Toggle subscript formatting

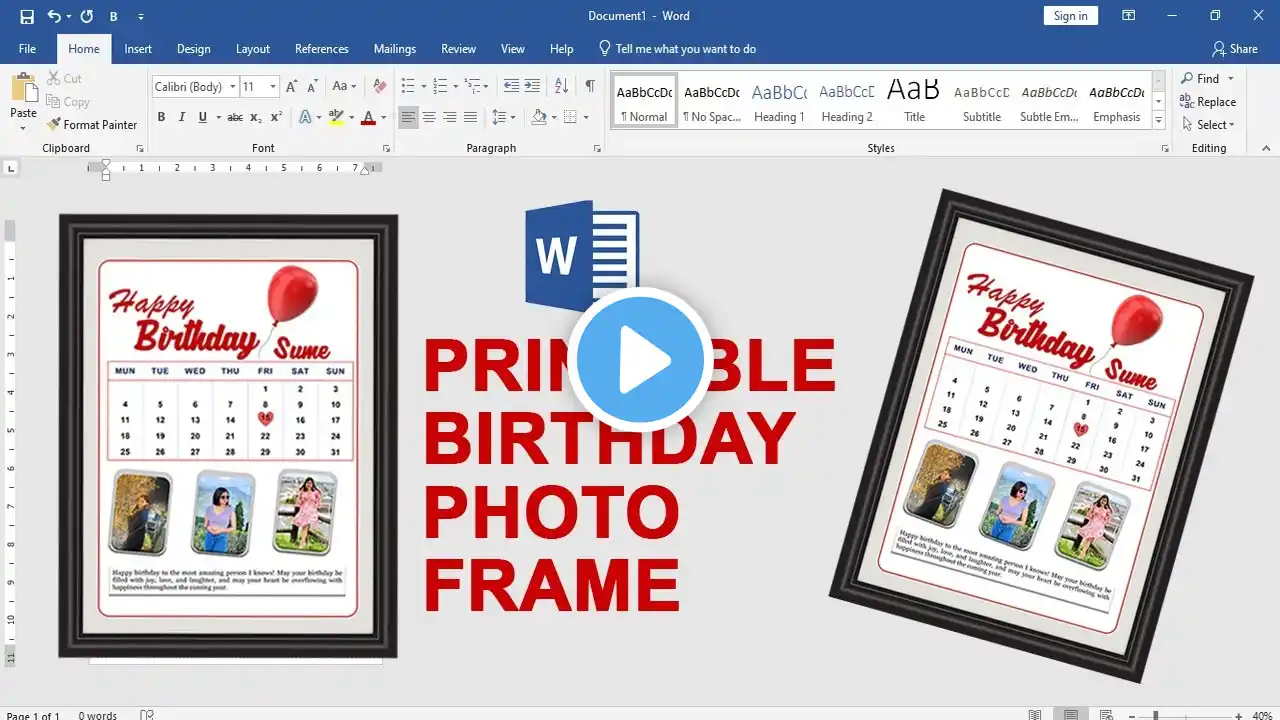click(x=256, y=118)
